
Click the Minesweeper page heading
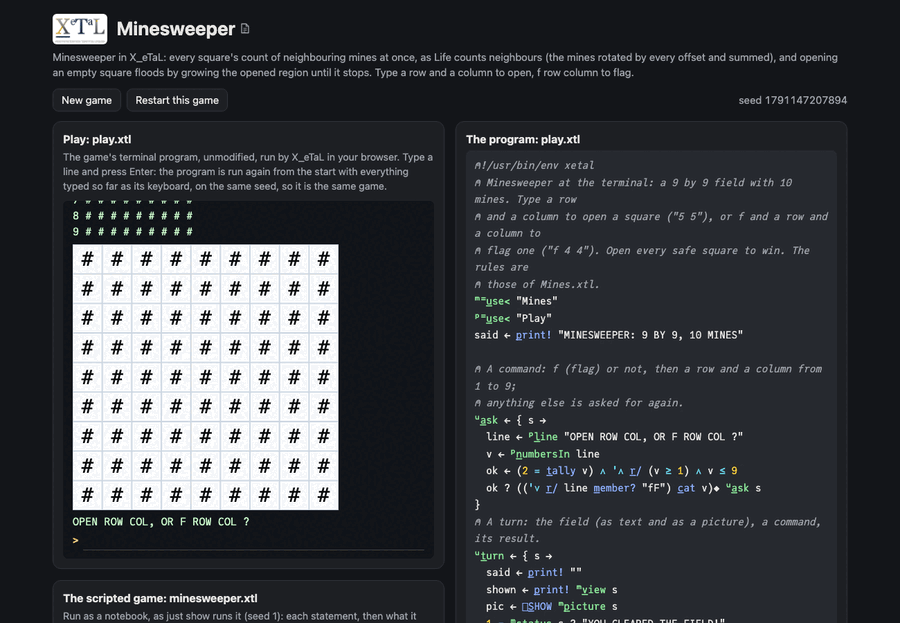pyautogui.click(x=176, y=29)
